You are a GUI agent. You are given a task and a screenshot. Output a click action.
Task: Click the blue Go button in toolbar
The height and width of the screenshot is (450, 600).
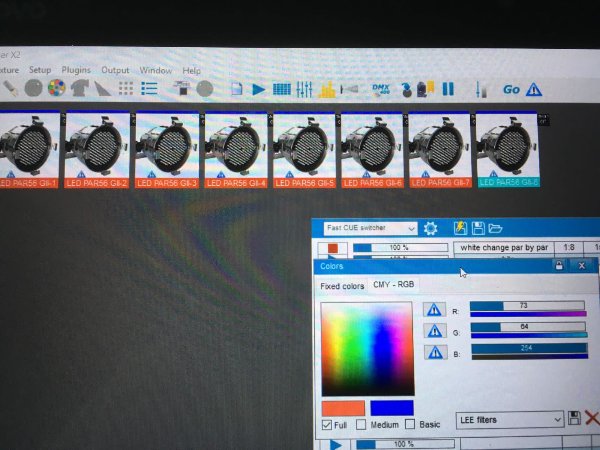pyautogui.click(x=511, y=90)
